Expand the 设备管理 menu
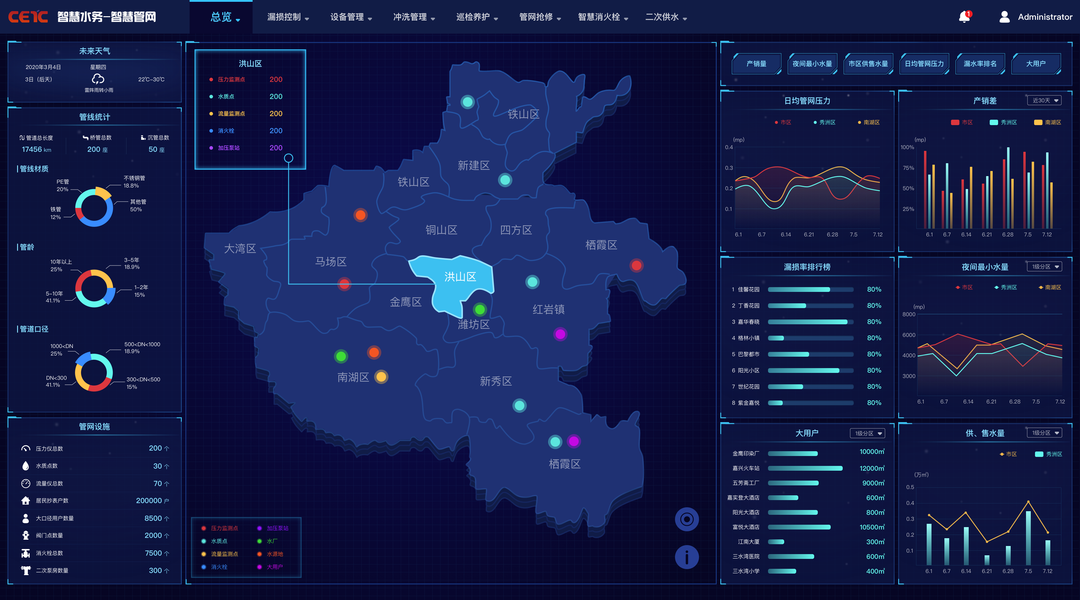The width and height of the screenshot is (1080, 600). click(x=351, y=17)
